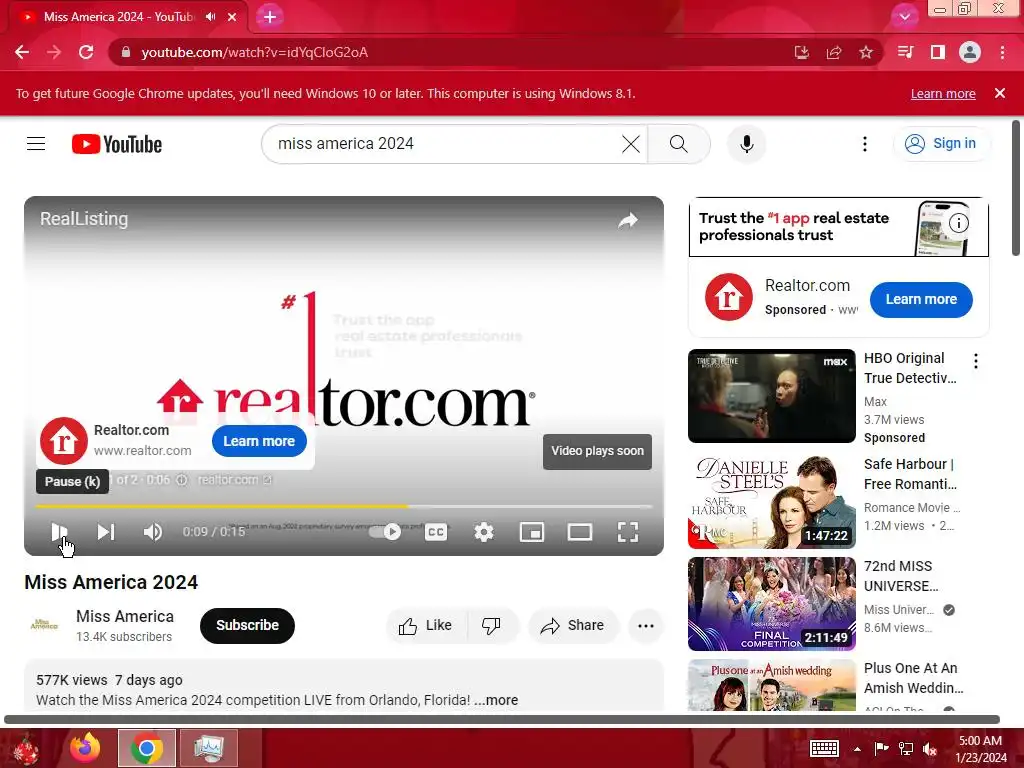Click Learn more in the Chrome update bar
This screenshot has height=768, width=1024.
pos(943,93)
